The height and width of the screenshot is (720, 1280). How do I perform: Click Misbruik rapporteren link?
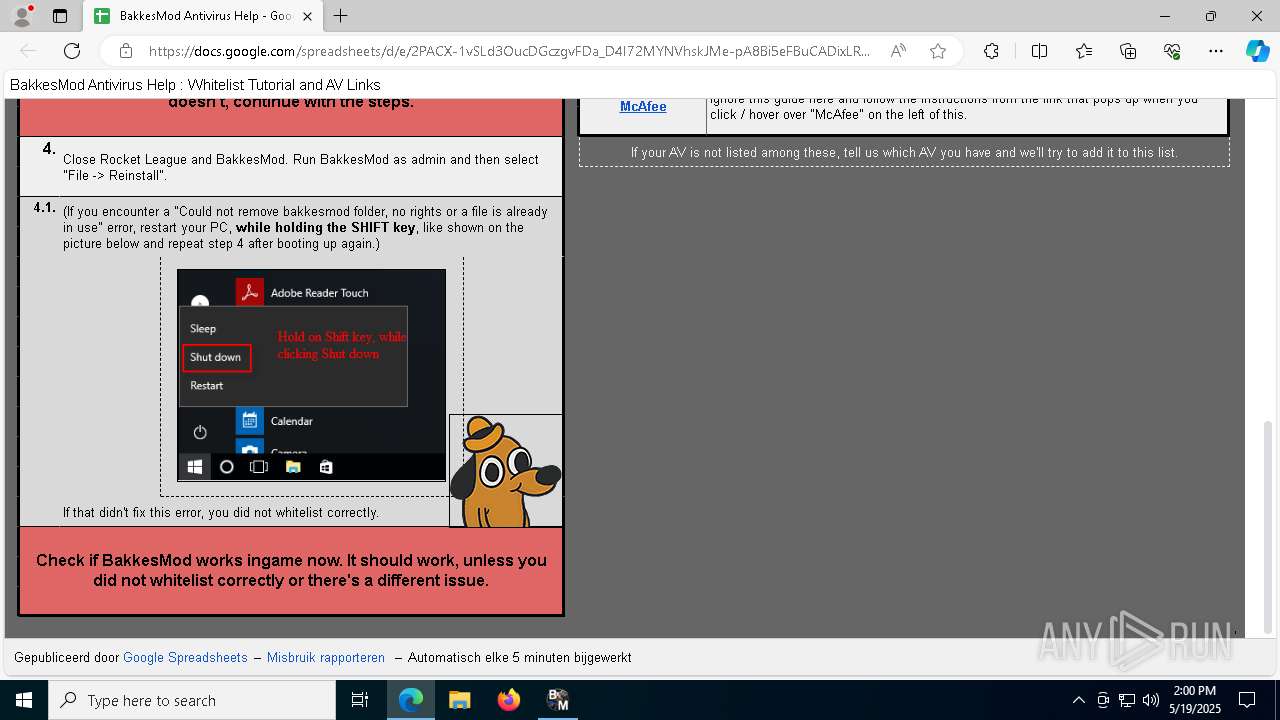326,657
